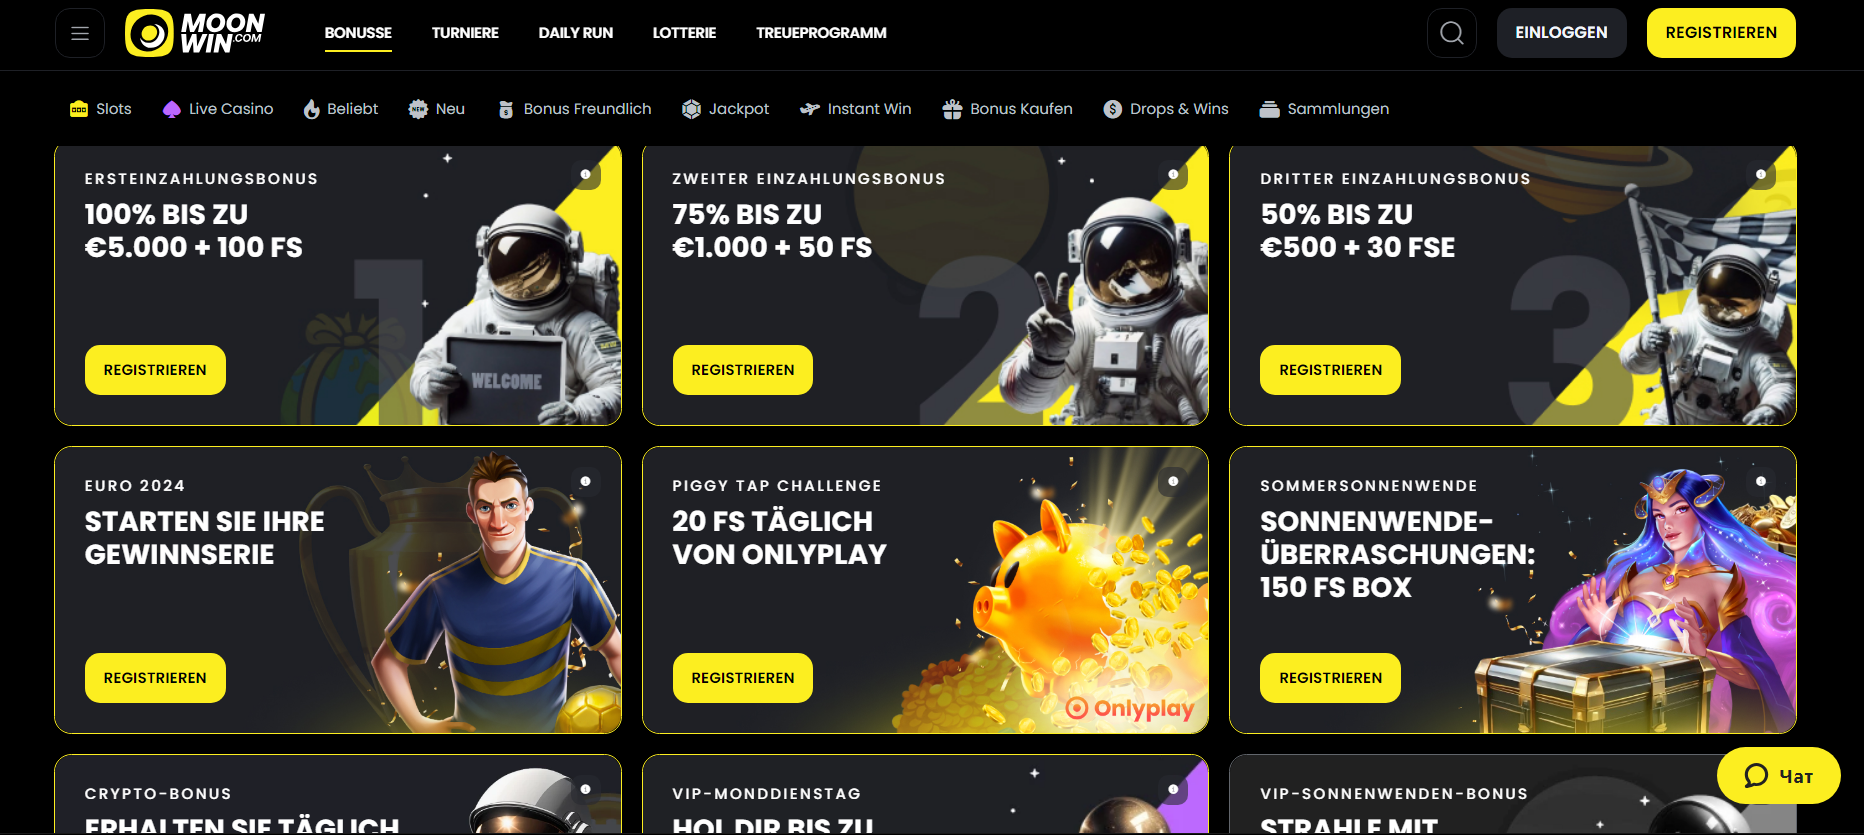Click info dot on Ersteinzahlungsbonus card
Image resolution: width=1864 pixels, height=835 pixels.
586,174
